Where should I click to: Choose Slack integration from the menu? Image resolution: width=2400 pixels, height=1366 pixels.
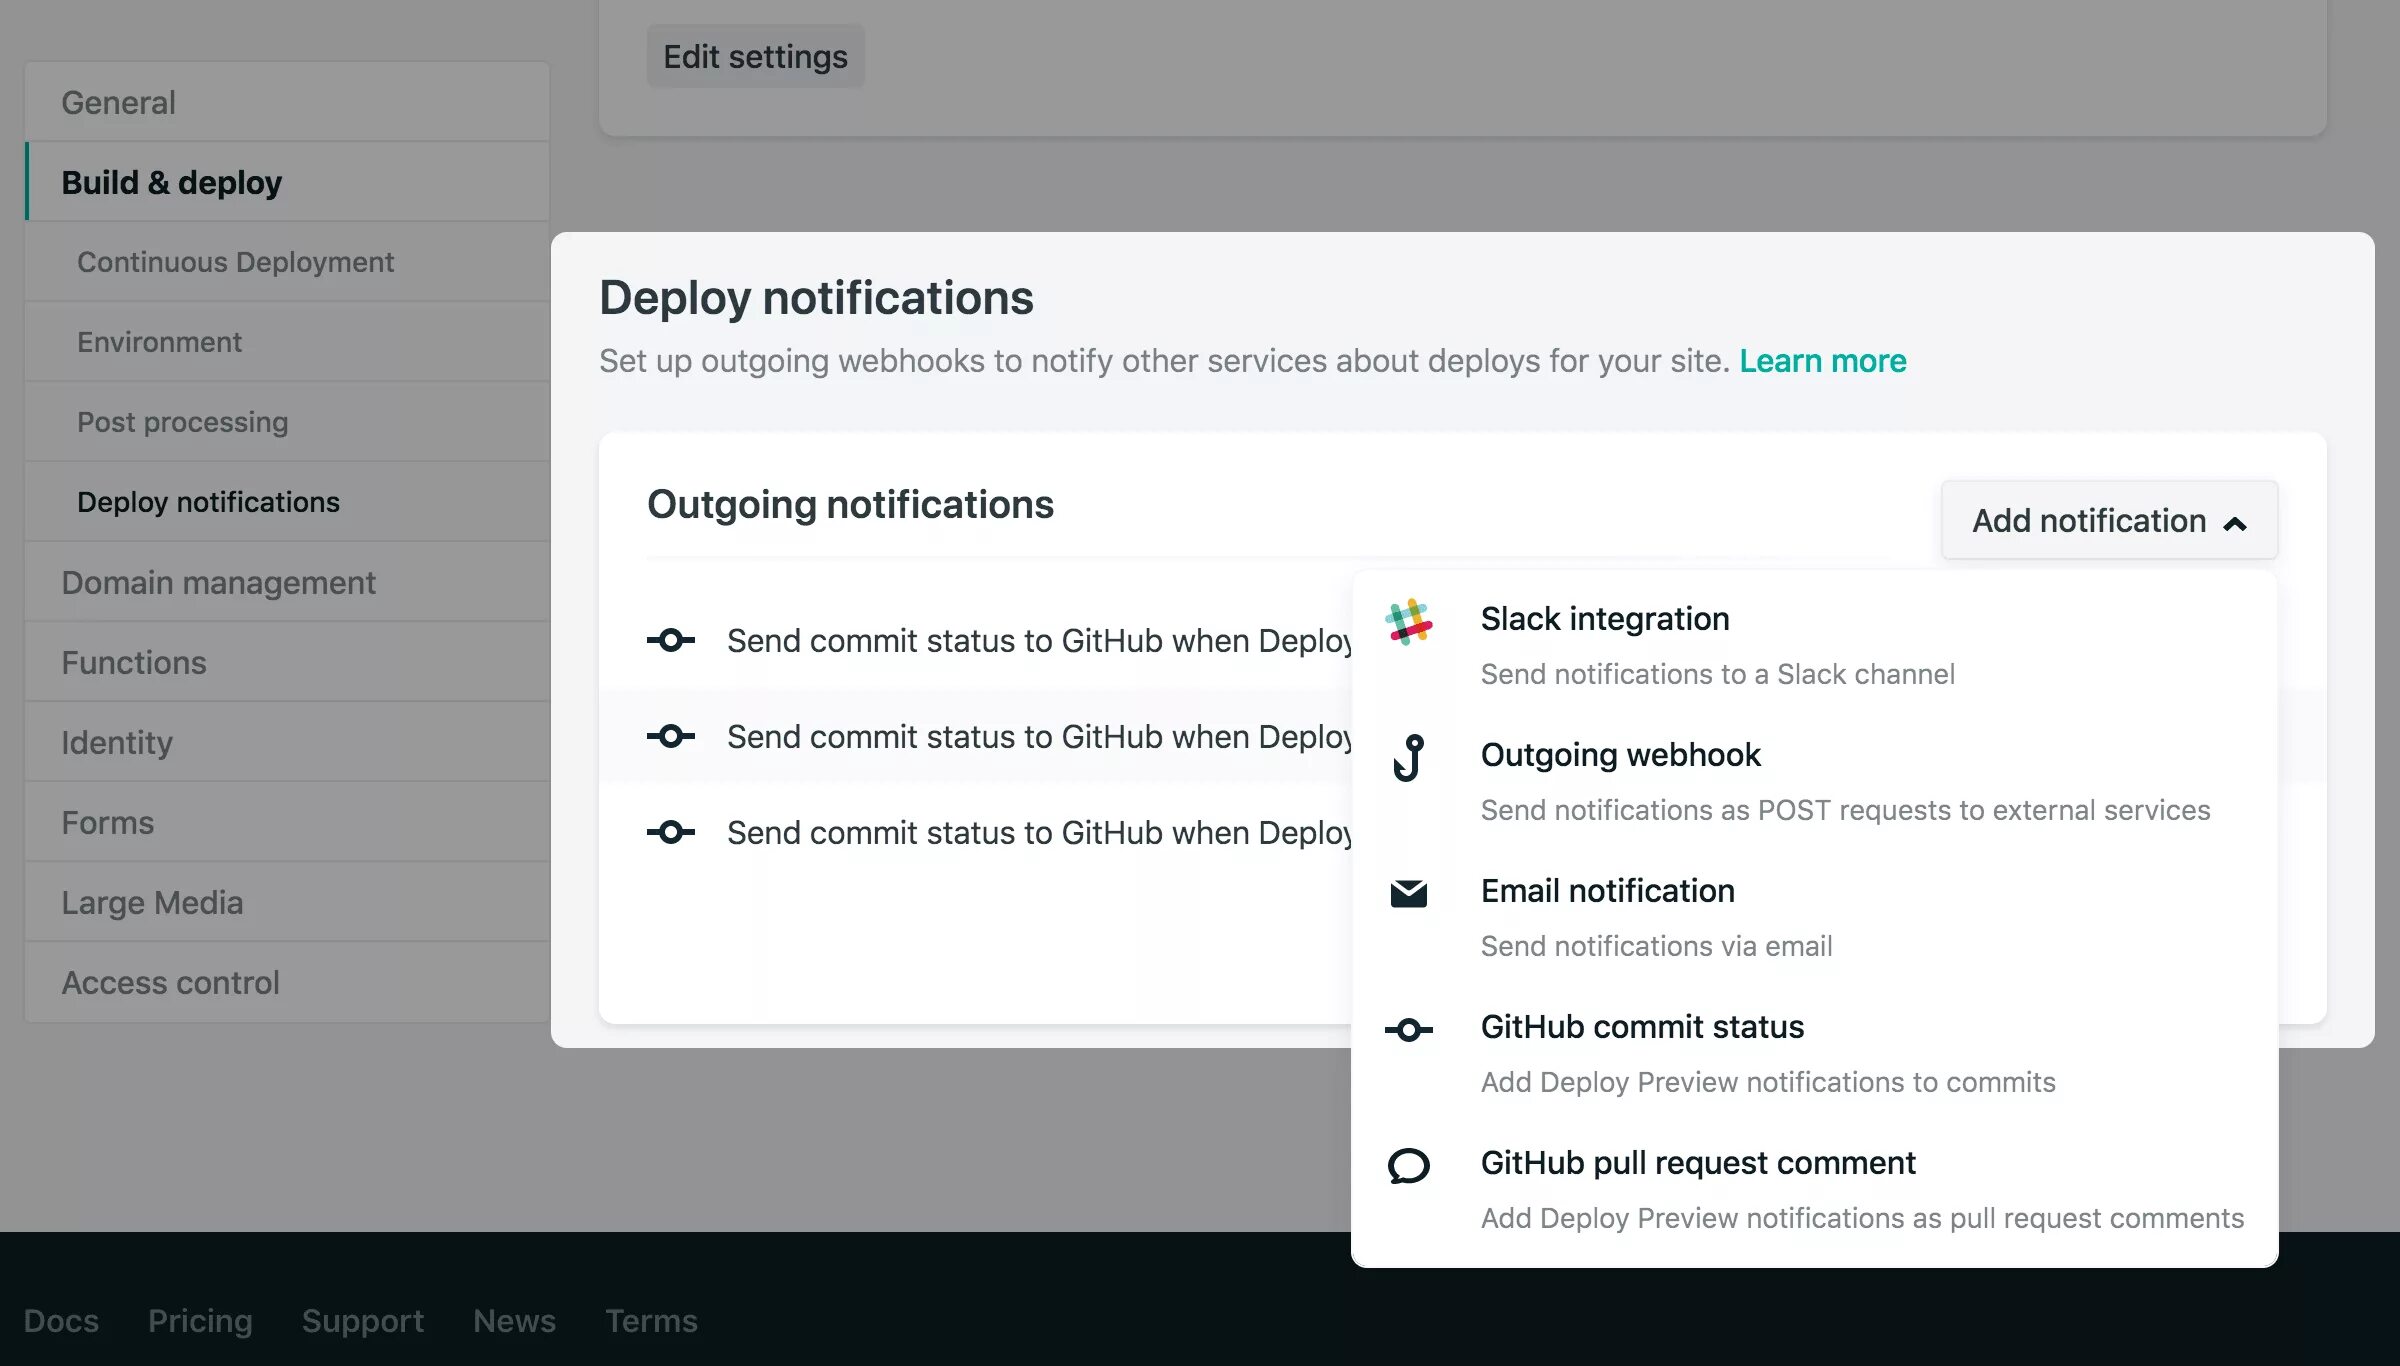coord(1604,619)
